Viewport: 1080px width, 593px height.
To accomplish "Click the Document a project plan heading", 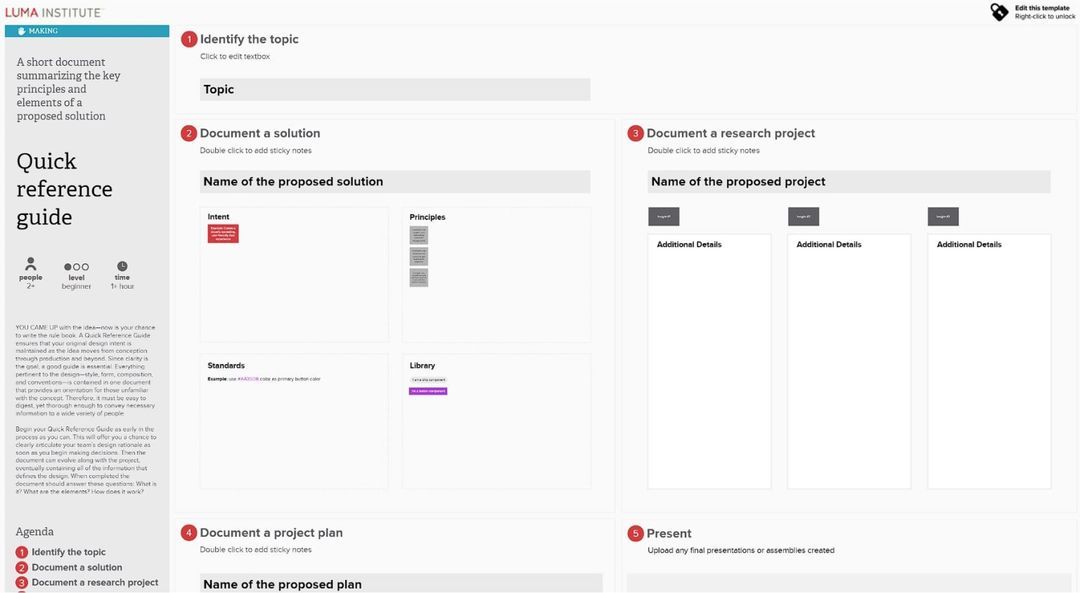I will [271, 532].
